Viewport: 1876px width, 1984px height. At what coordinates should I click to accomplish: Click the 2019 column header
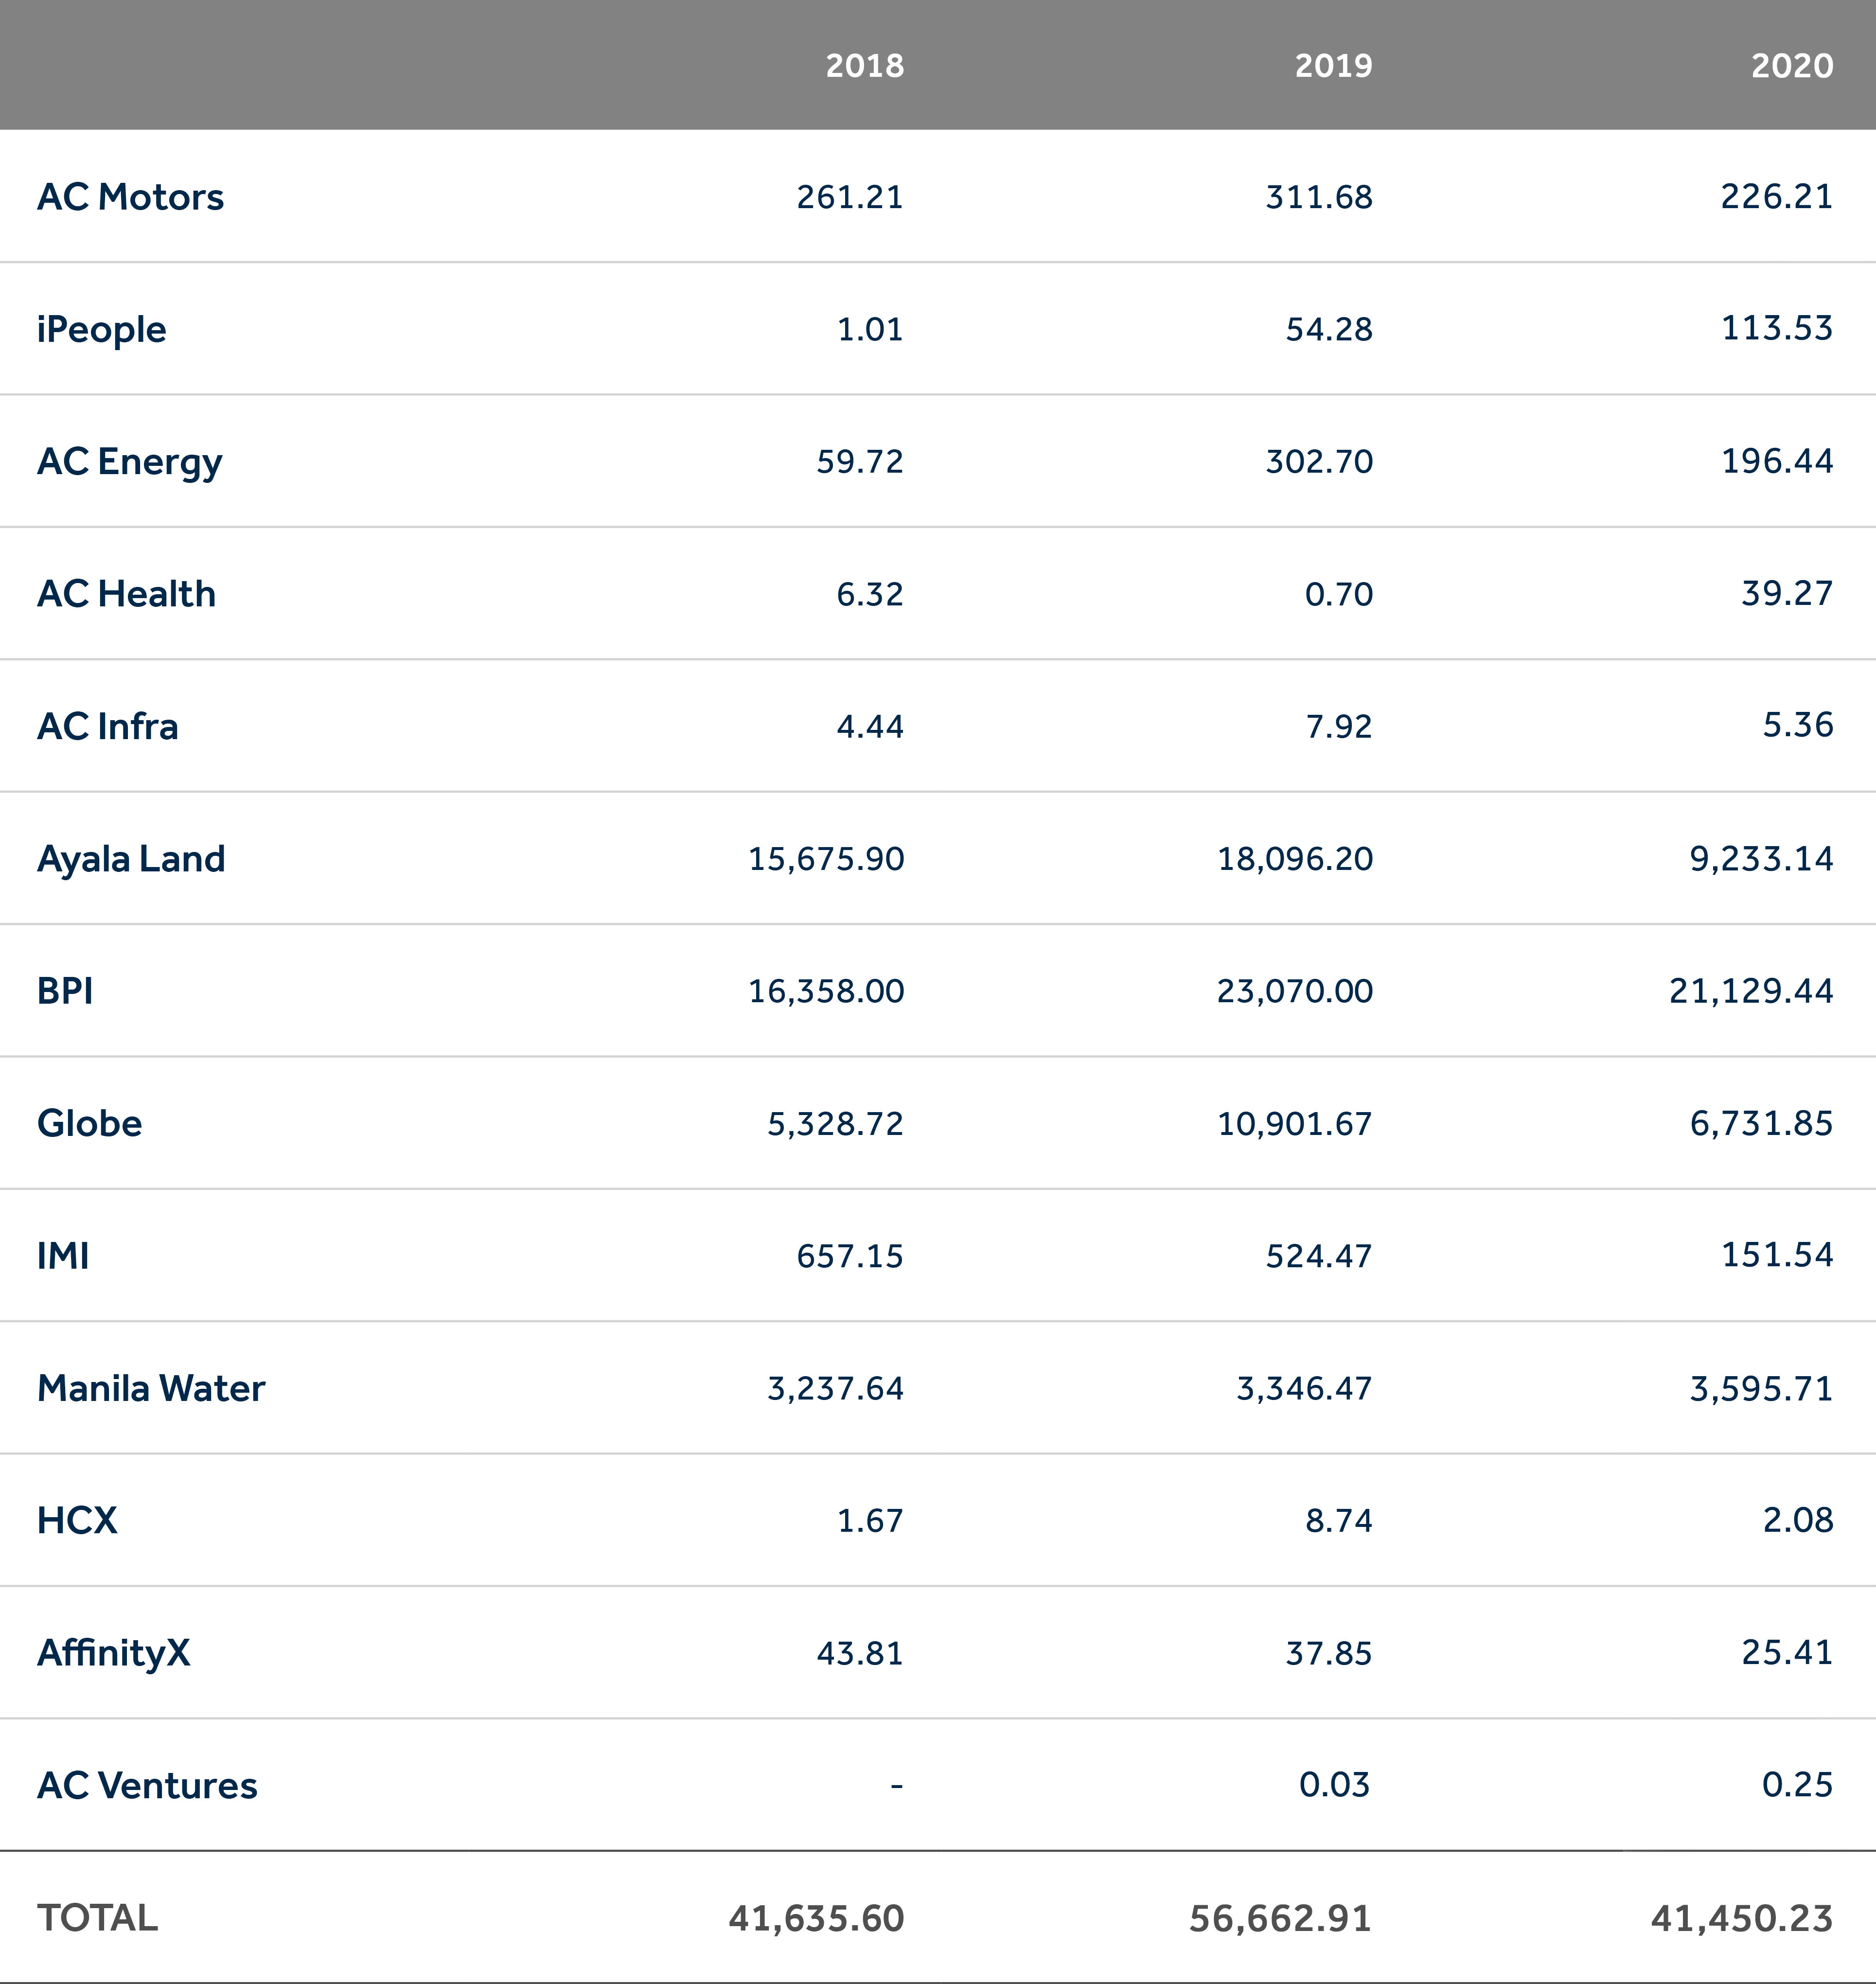(x=1333, y=66)
